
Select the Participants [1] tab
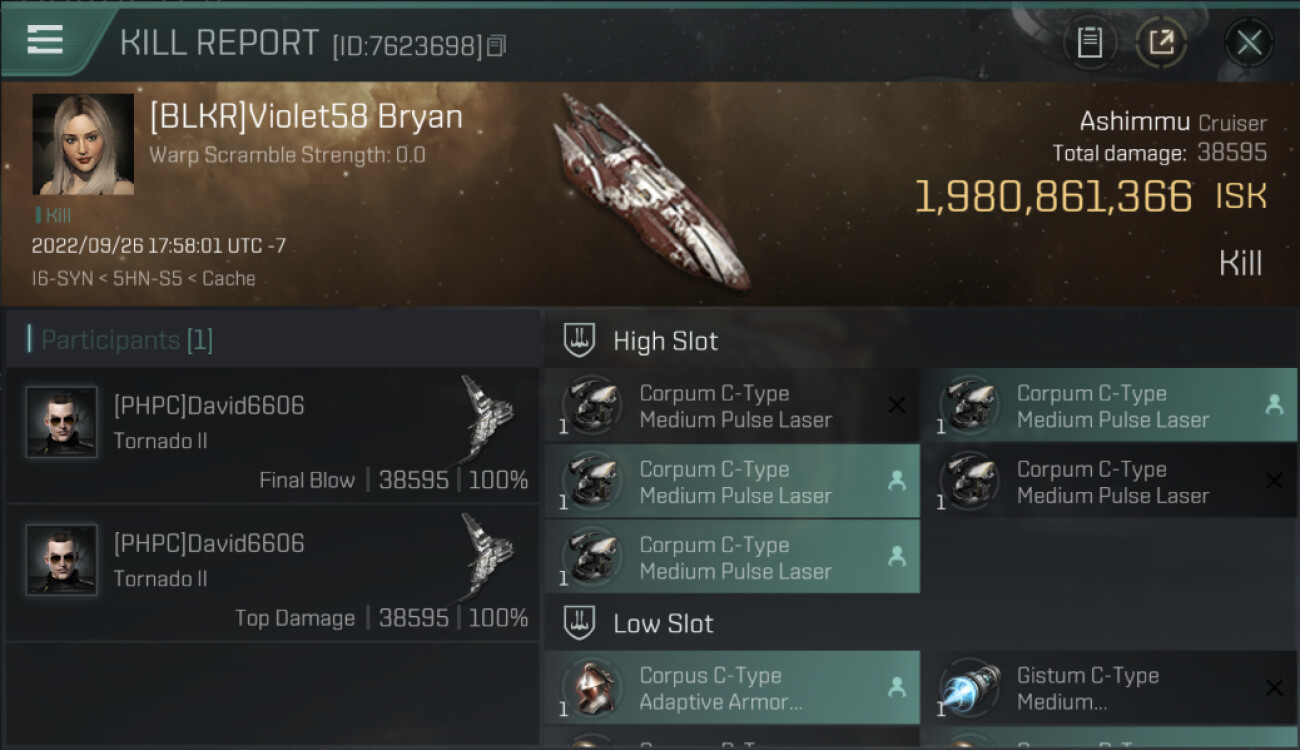(x=120, y=340)
